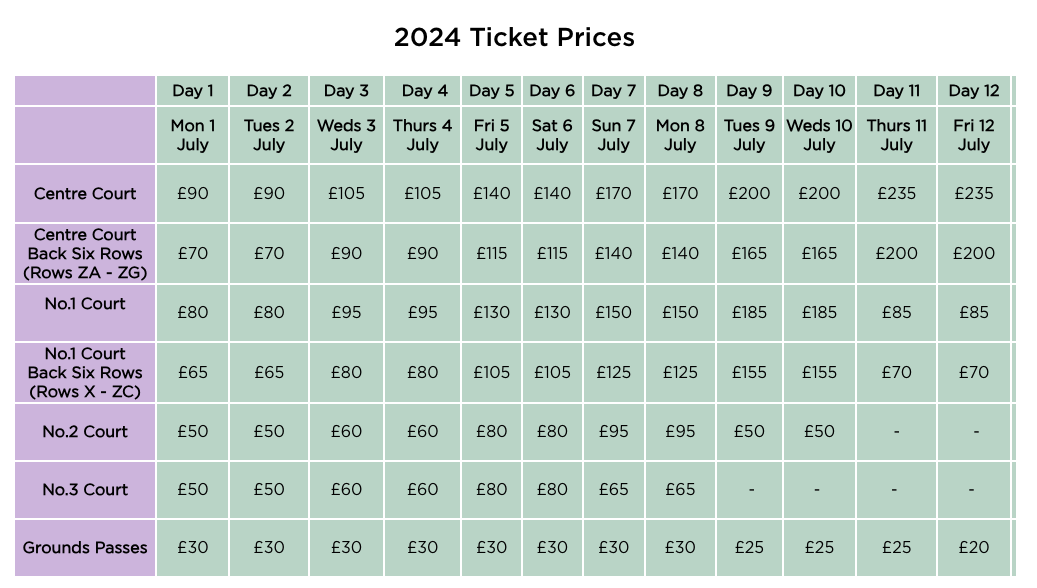Select the Centre Court row label
This screenshot has height=588, width=1037.
pyautogui.click(x=85, y=194)
